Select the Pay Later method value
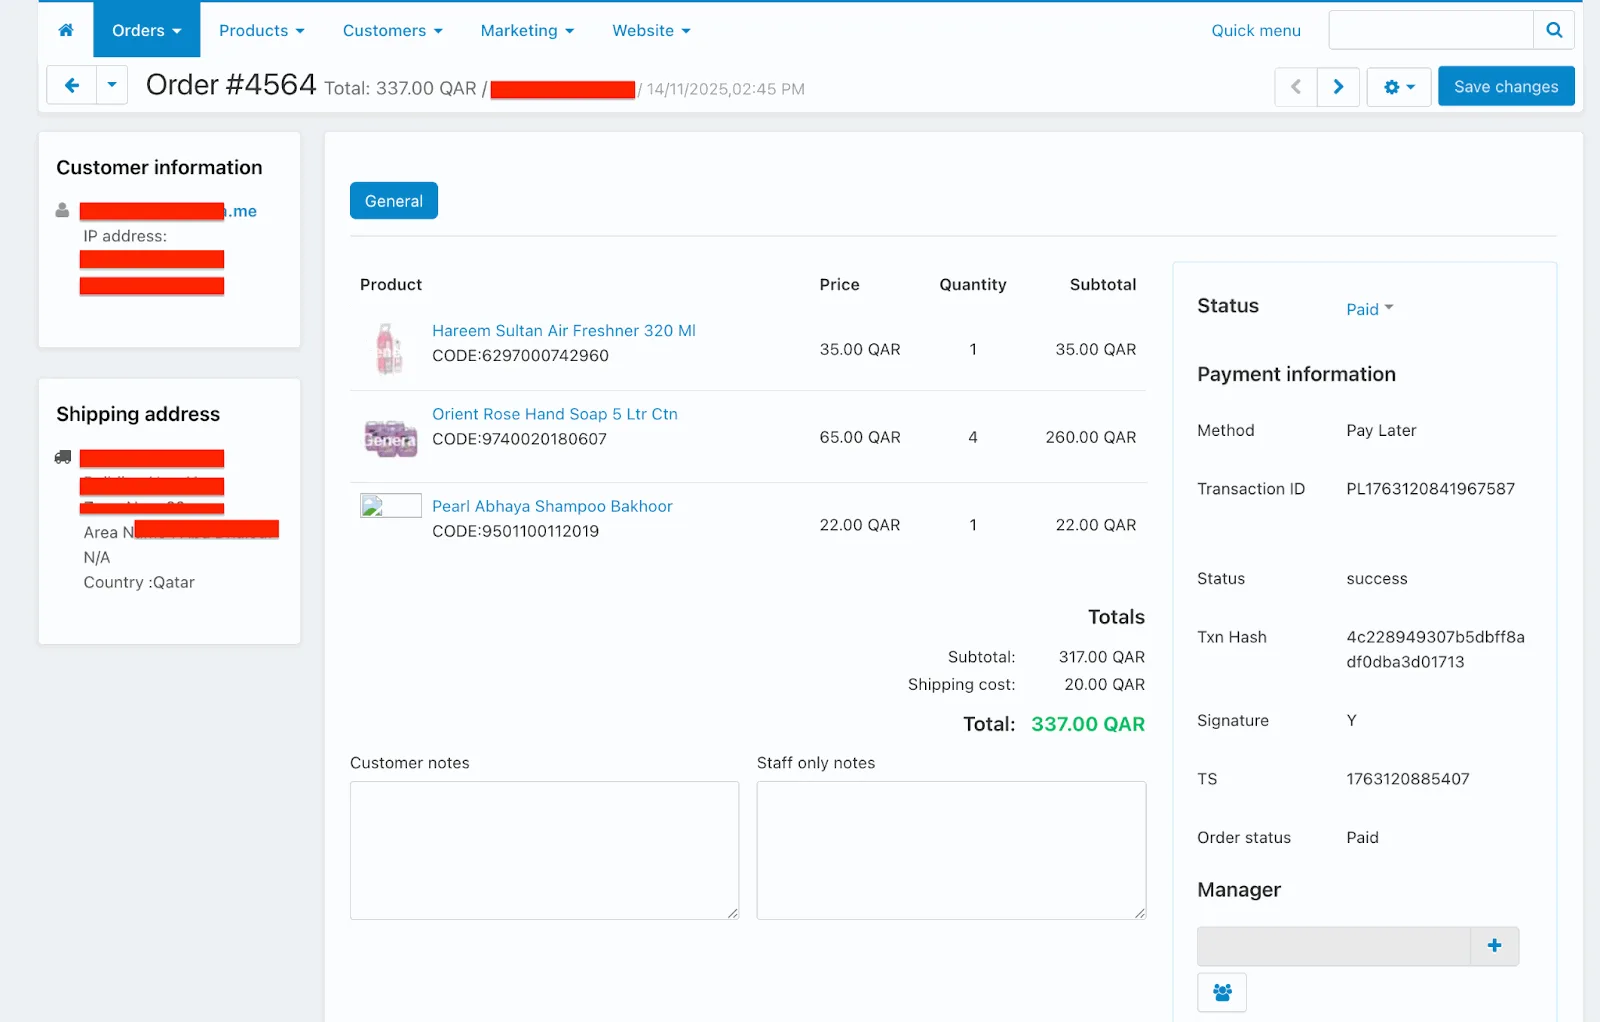Image resolution: width=1600 pixels, height=1022 pixels. click(1381, 430)
